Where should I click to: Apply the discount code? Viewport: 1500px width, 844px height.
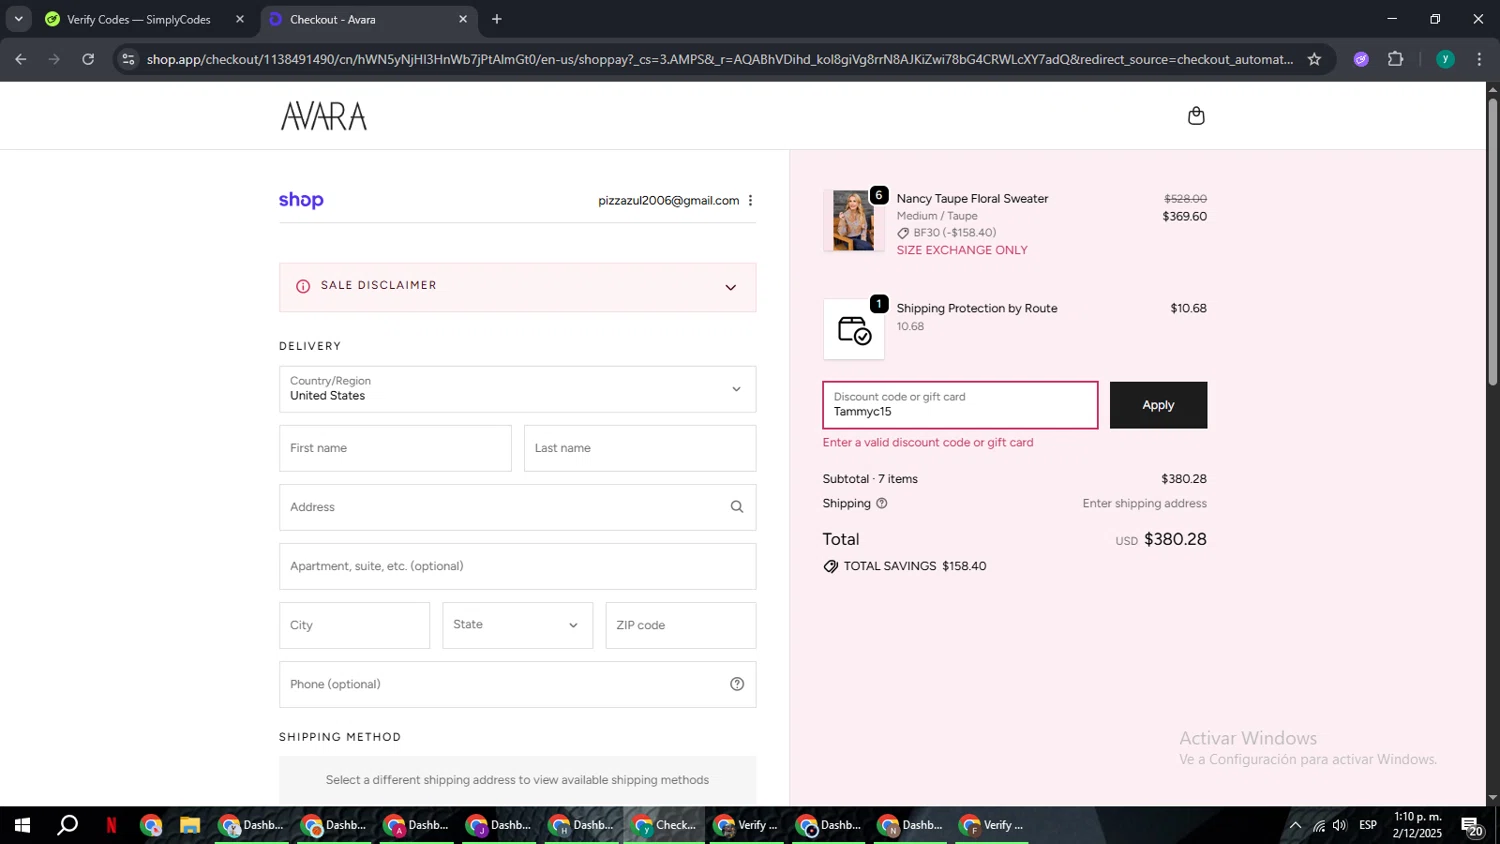pyautogui.click(x=1158, y=405)
